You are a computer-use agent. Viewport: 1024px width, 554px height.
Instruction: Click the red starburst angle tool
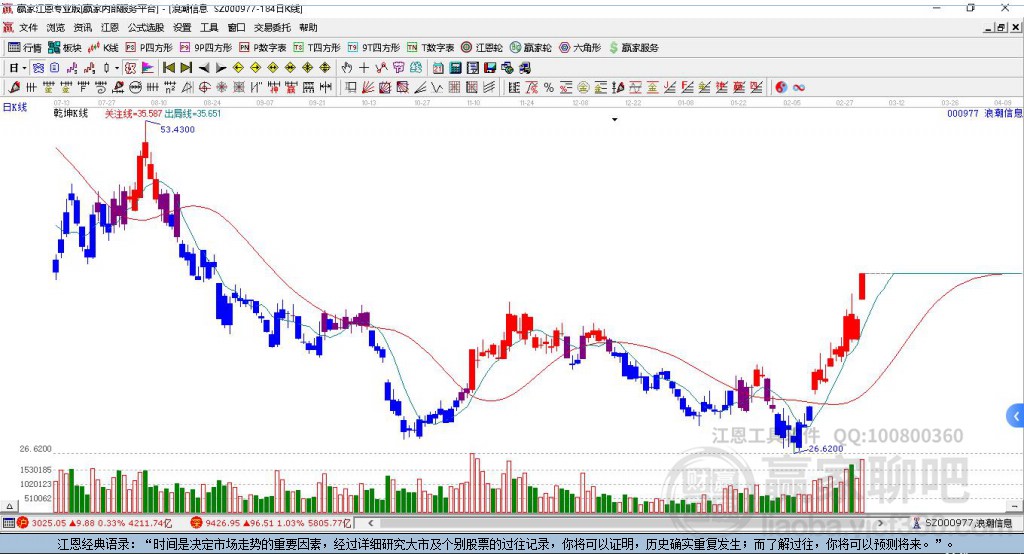tap(221, 87)
